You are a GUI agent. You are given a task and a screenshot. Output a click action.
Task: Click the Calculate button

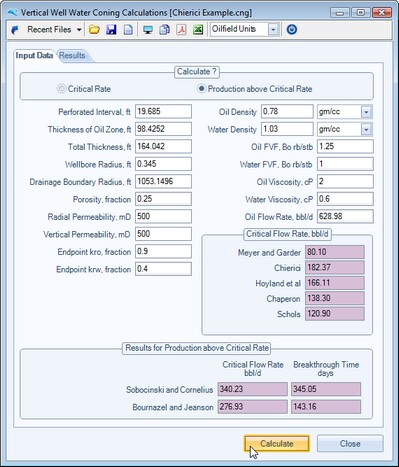coord(277,444)
